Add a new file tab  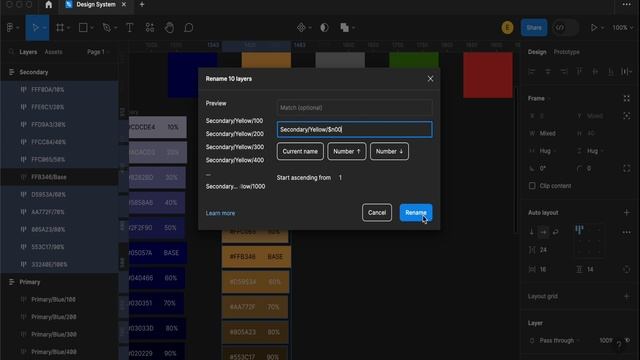[x=142, y=4]
